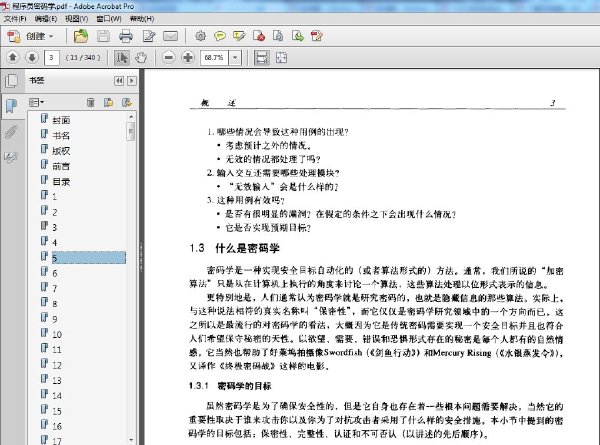The height and width of the screenshot is (445, 600).
Task: Open the zoom percentage dropdown
Action: click(235, 58)
